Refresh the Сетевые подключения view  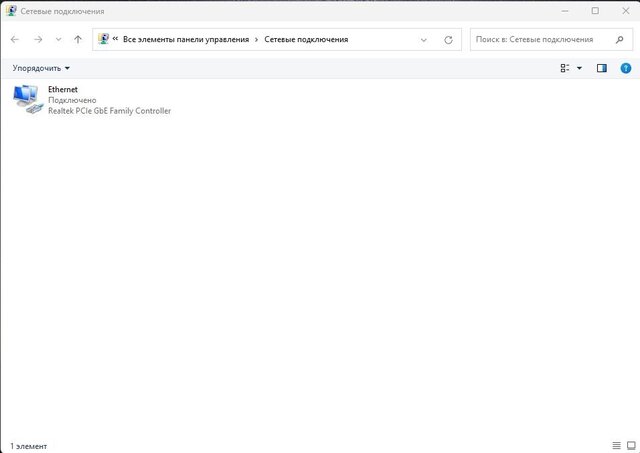tap(448, 40)
